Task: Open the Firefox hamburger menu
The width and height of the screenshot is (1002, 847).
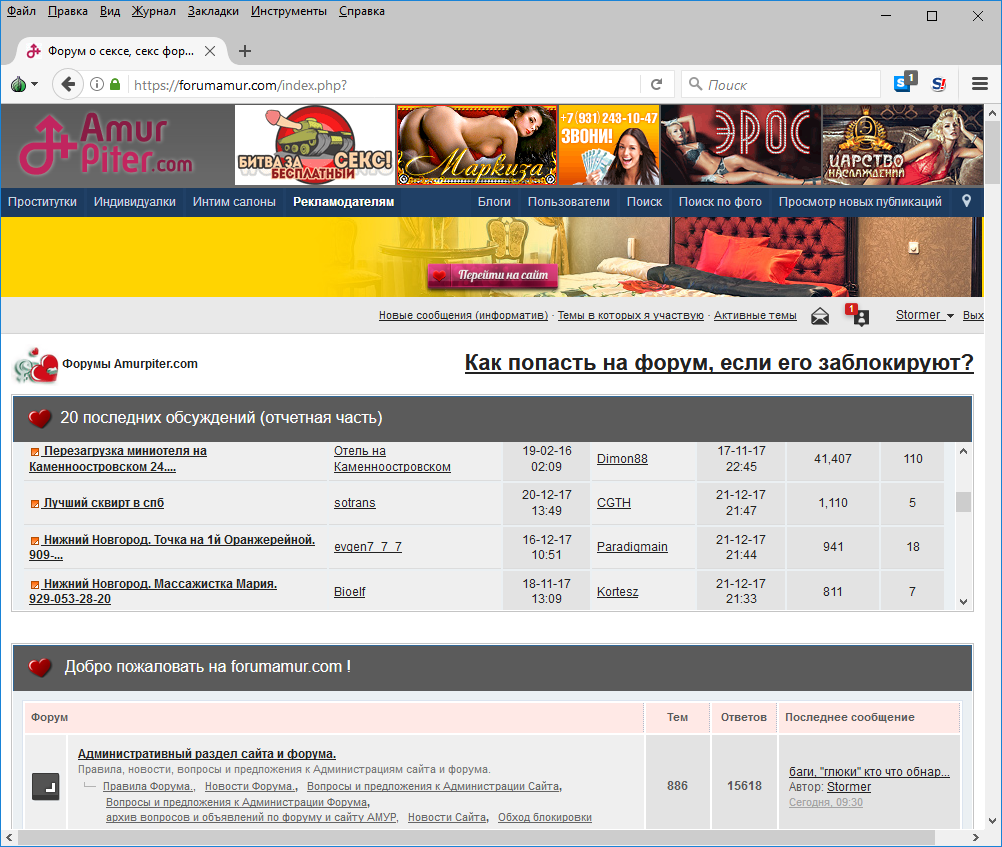Action: 980,85
